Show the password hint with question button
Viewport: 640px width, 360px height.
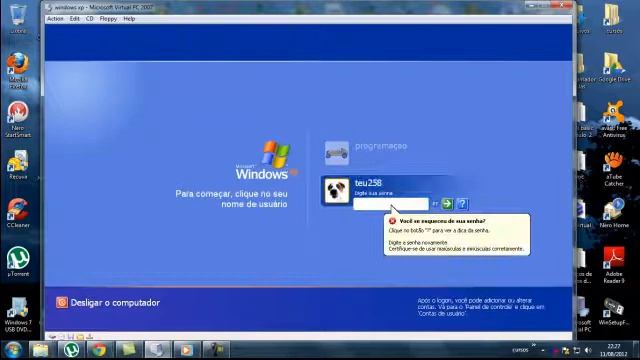point(462,204)
